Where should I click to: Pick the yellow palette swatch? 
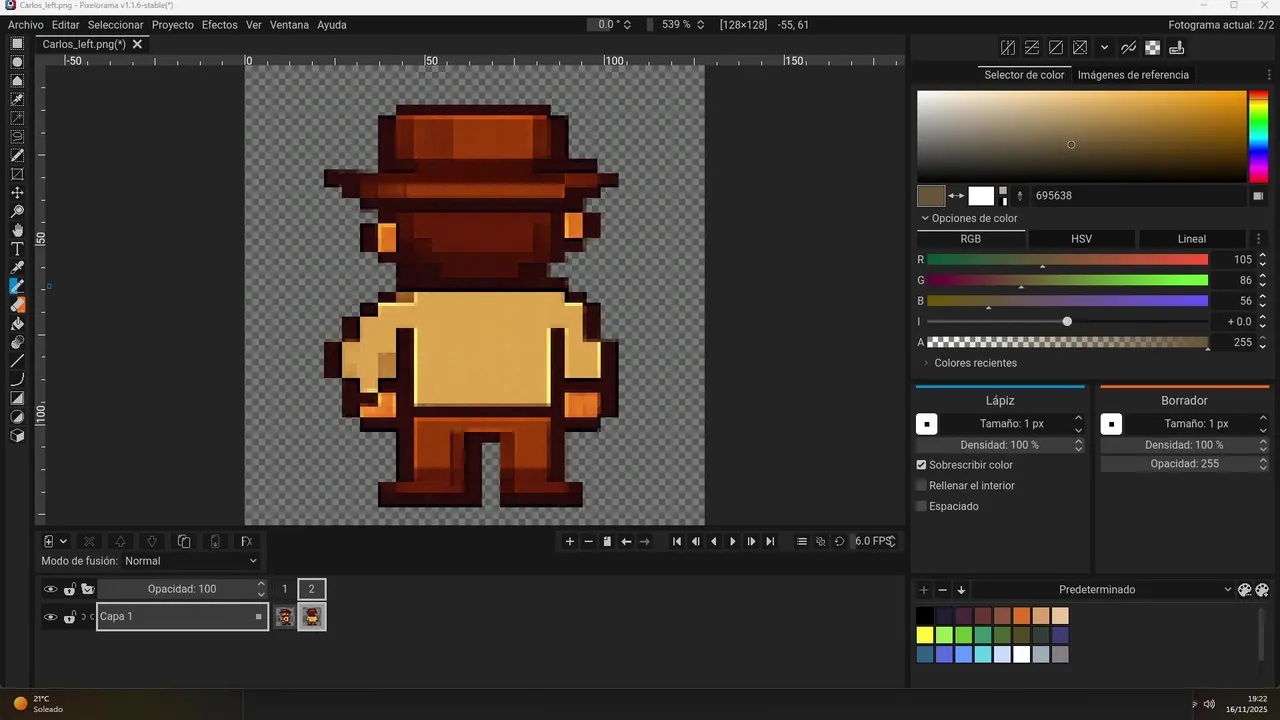tap(925, 635)
